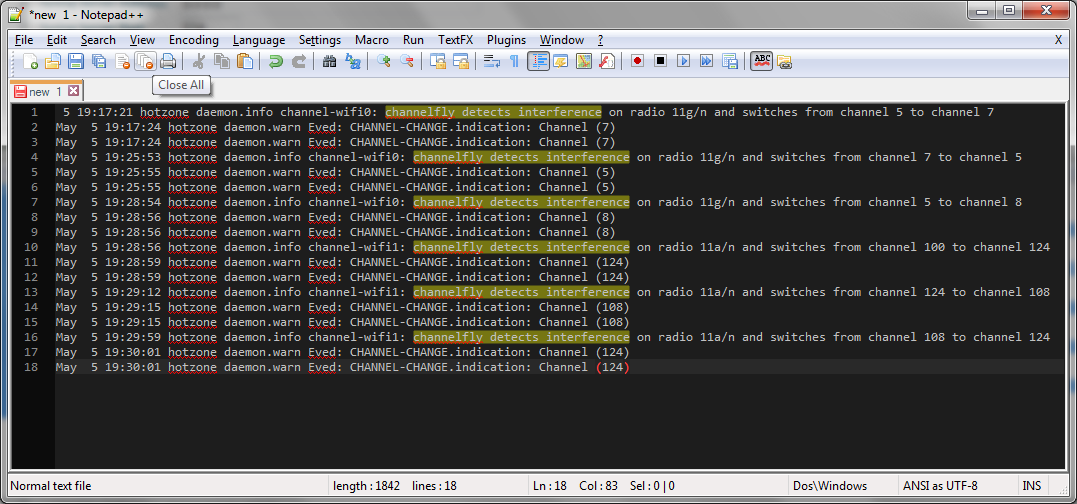This screenshot has width=1077, height=504.
Task: Open the Window menu
Action: (562, 40)
